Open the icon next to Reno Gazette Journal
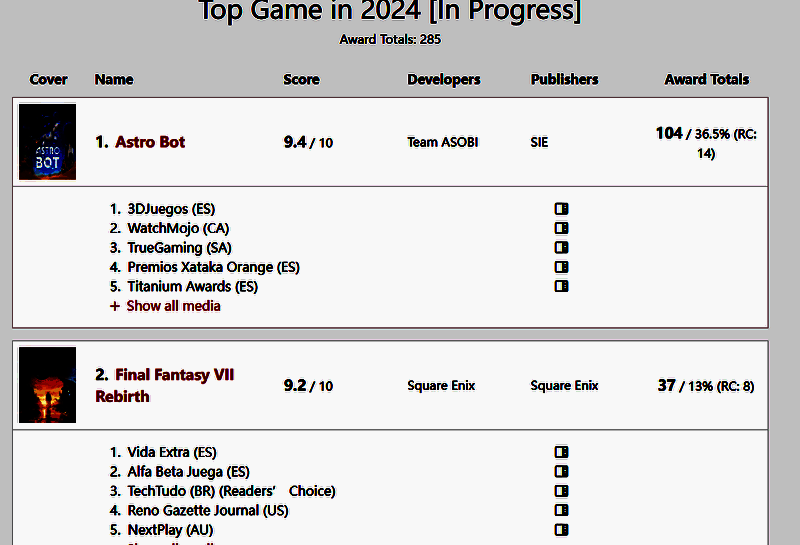This screenshot has height=545, width=800. pos(561,510)
